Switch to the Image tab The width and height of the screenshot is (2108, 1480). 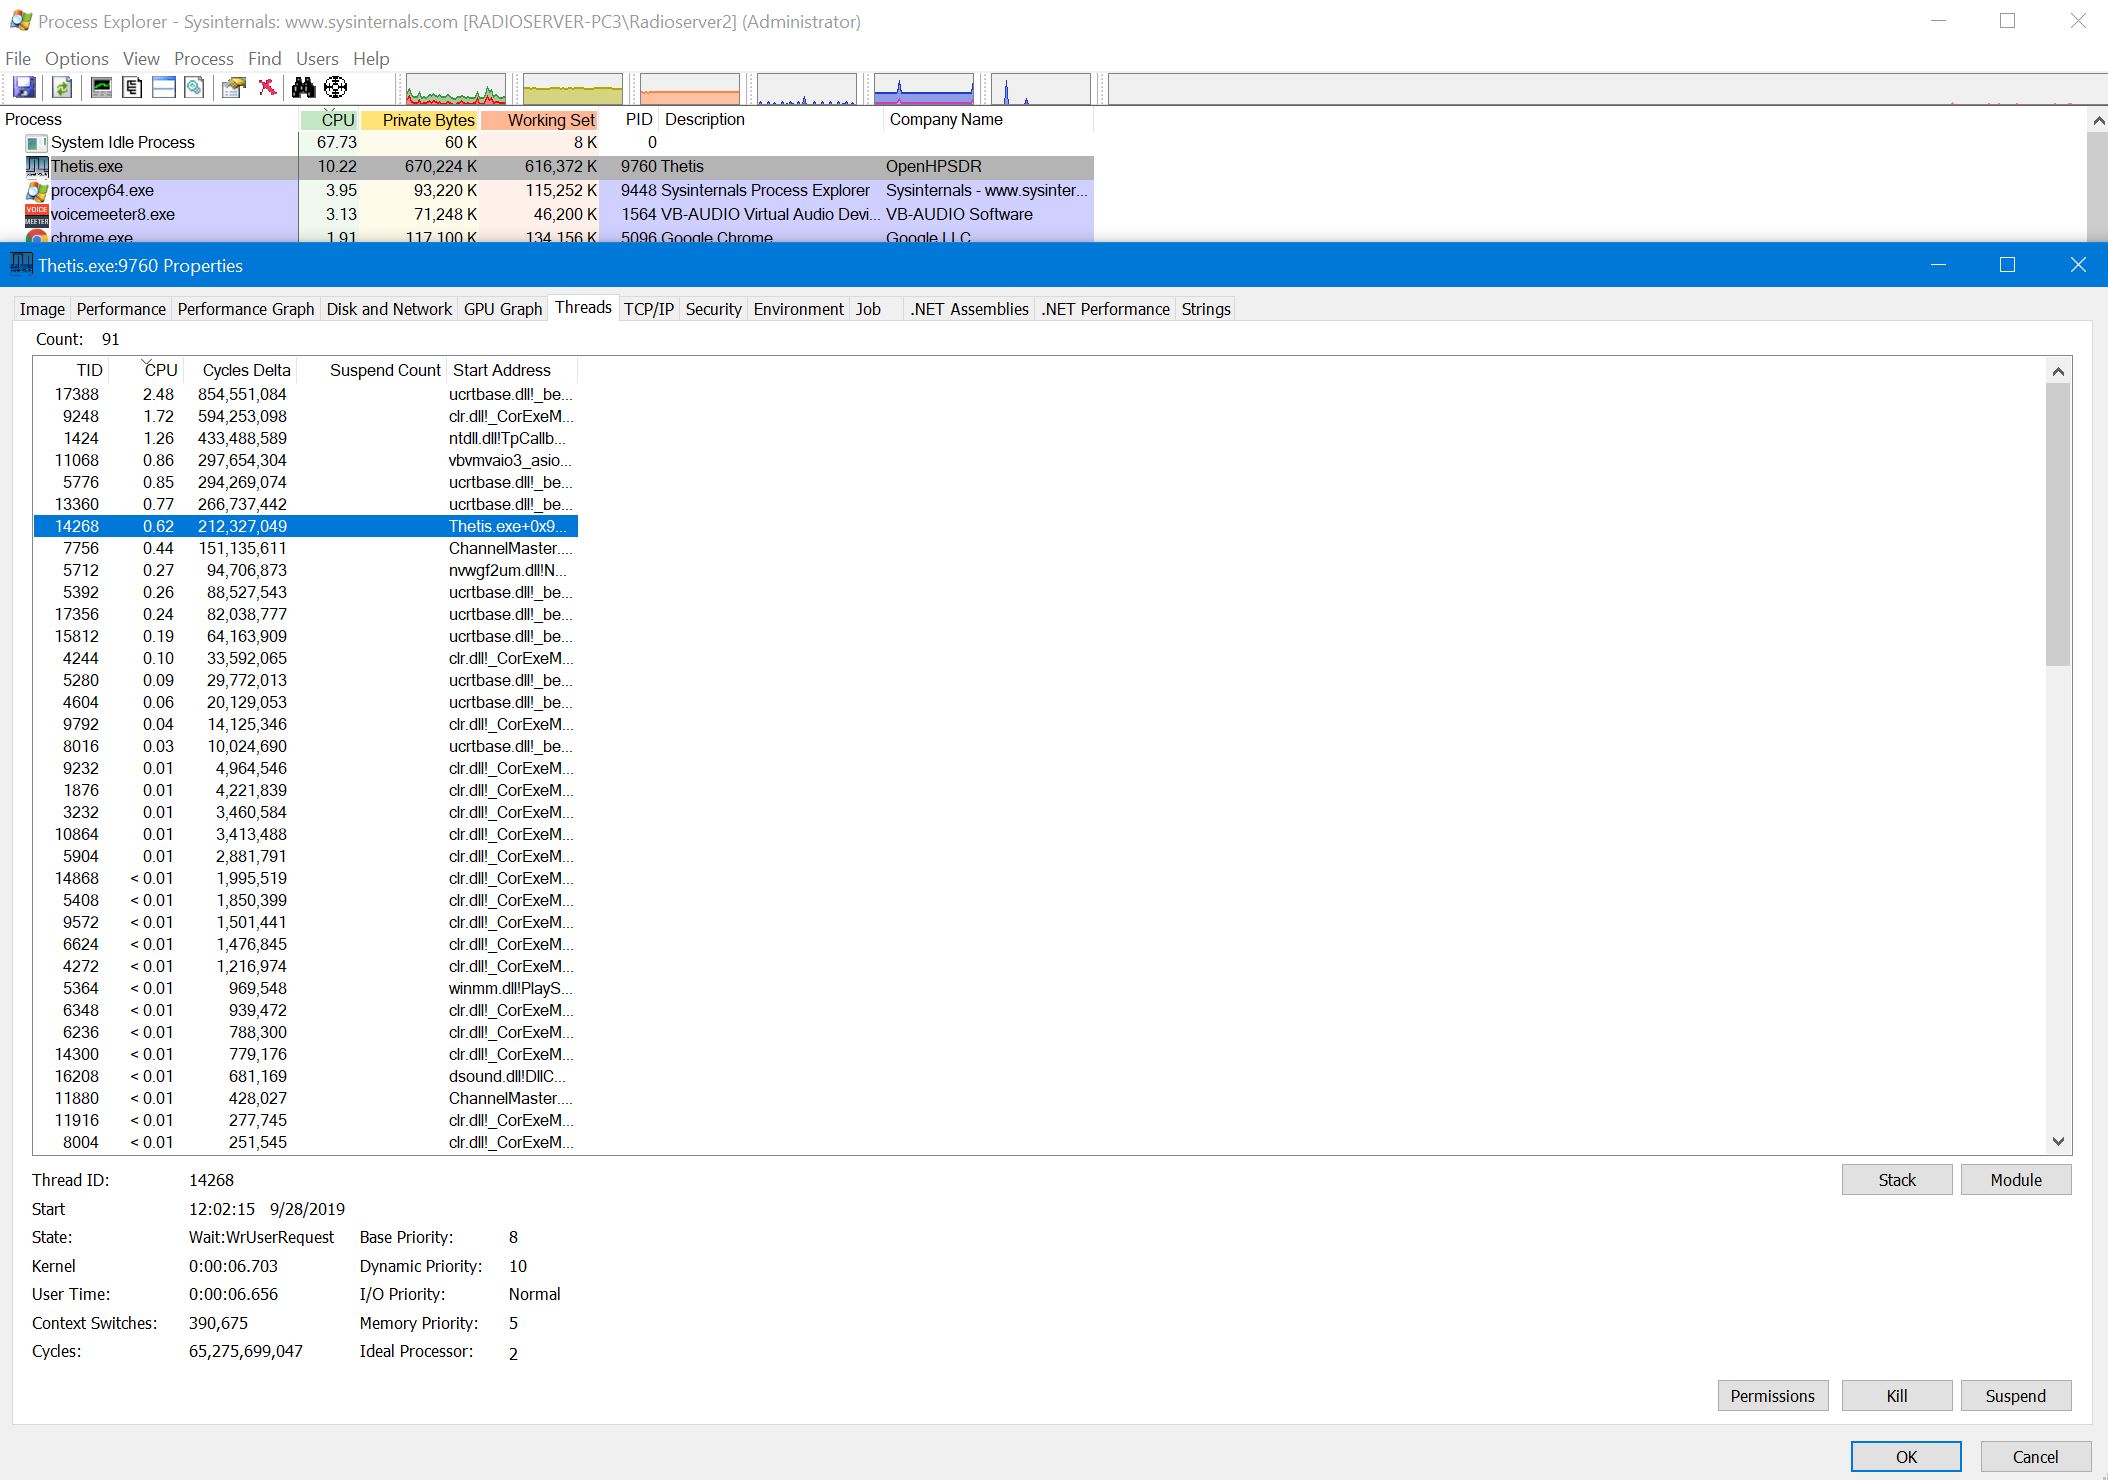click(42, 309)
